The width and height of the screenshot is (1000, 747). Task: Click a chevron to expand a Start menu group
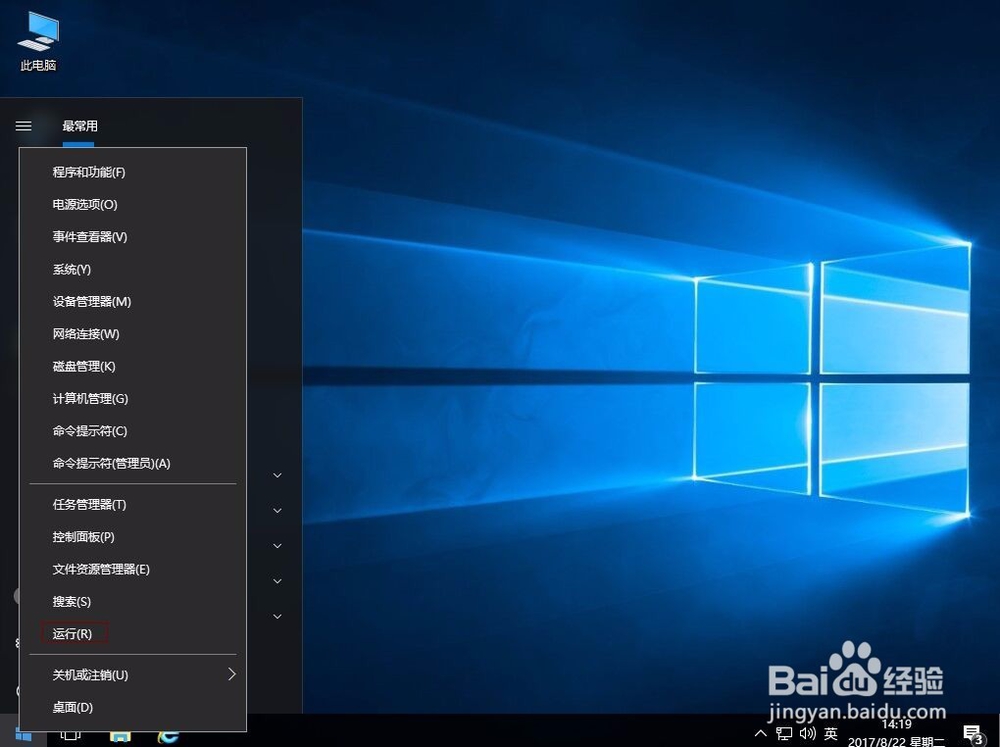277,475
